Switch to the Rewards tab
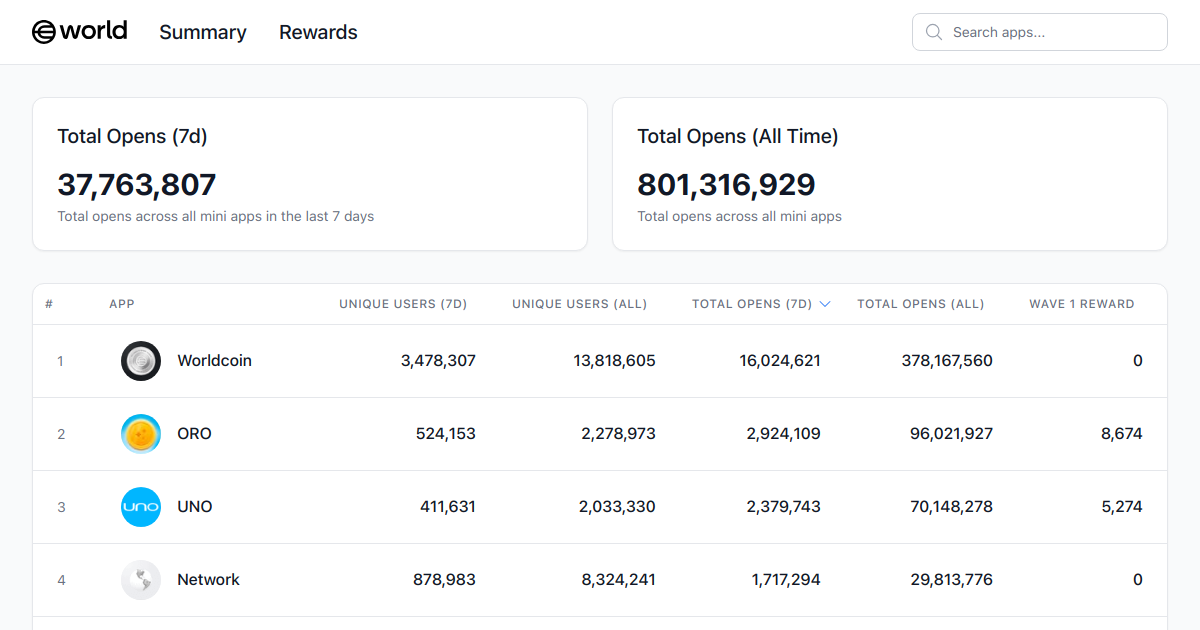This screenshot has height=630, width=1200. (x=318, y=32)
